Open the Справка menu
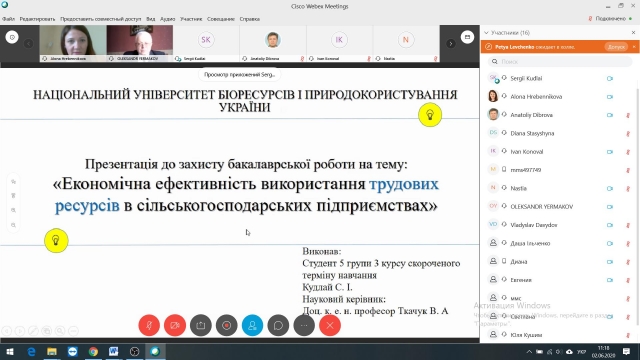The image size is (640, 360). [x=250, y=19]
